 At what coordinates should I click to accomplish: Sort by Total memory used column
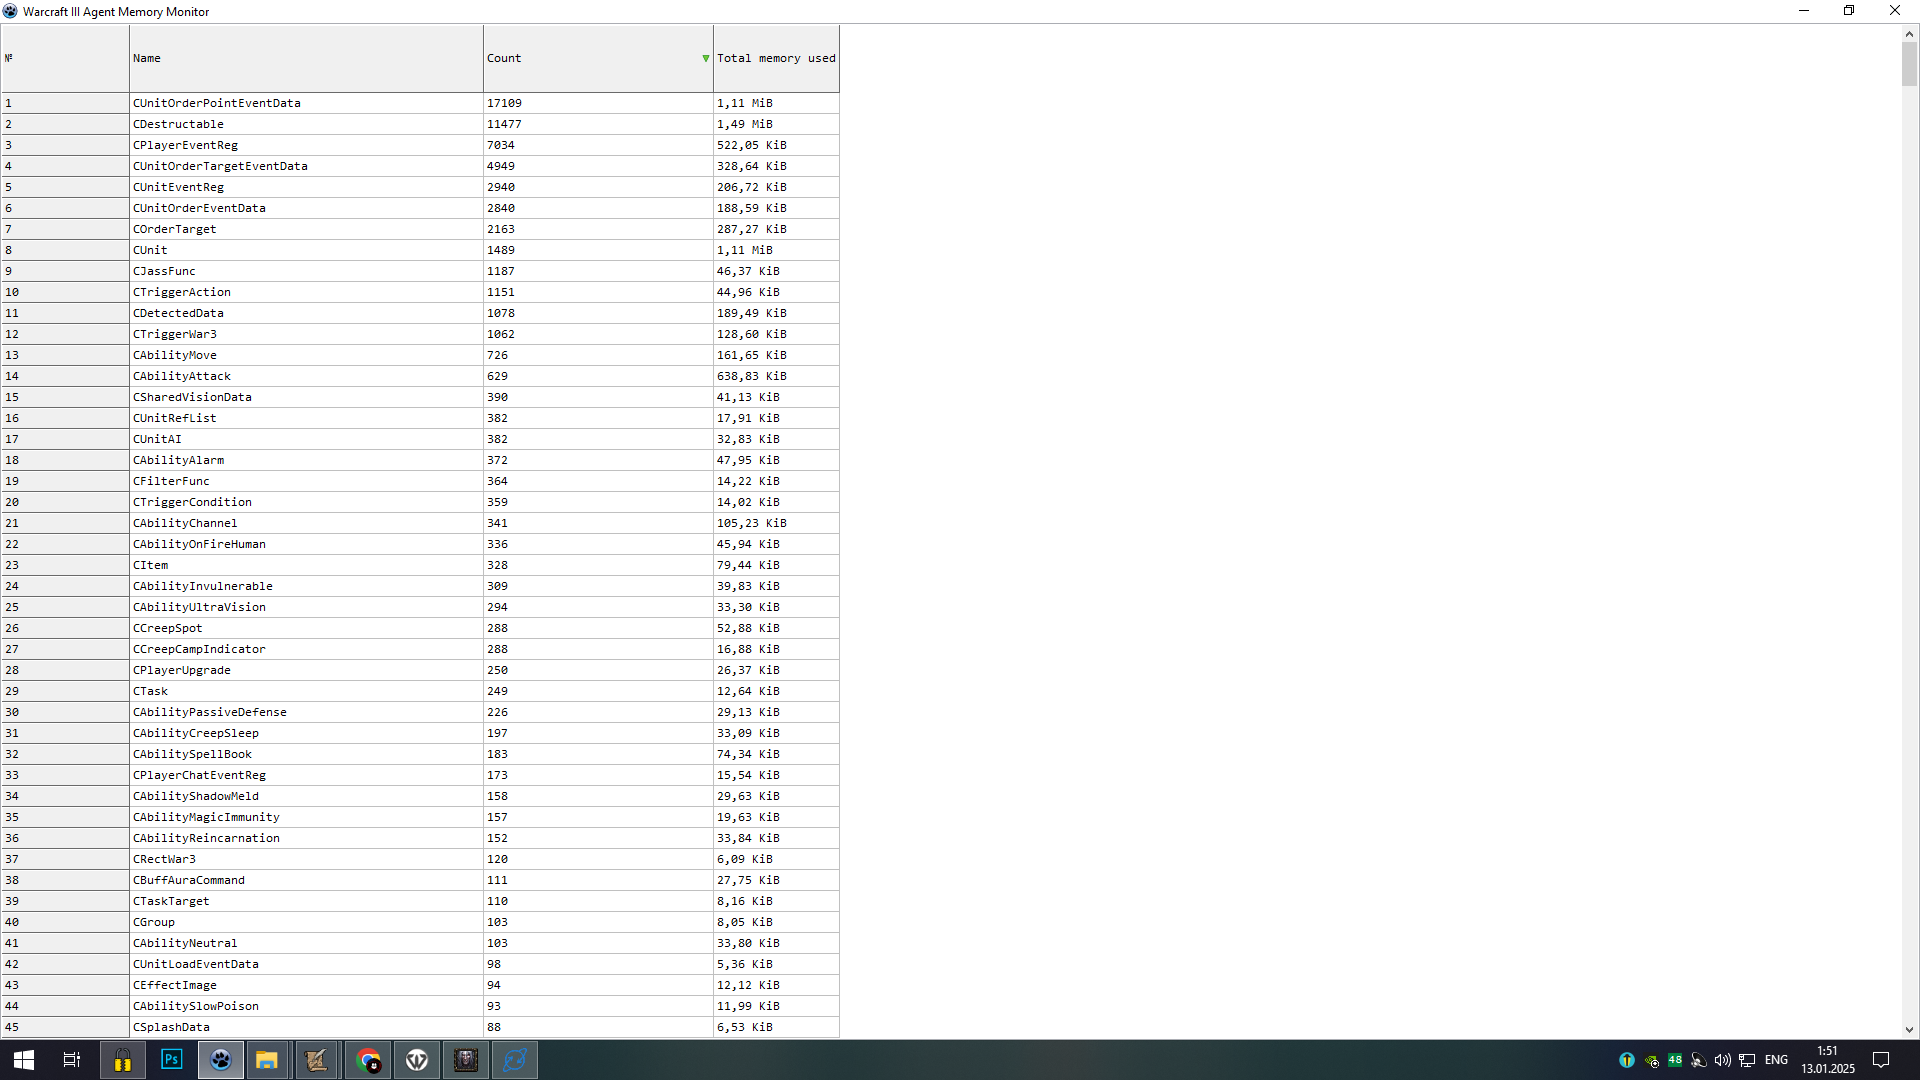click(776, 58)
